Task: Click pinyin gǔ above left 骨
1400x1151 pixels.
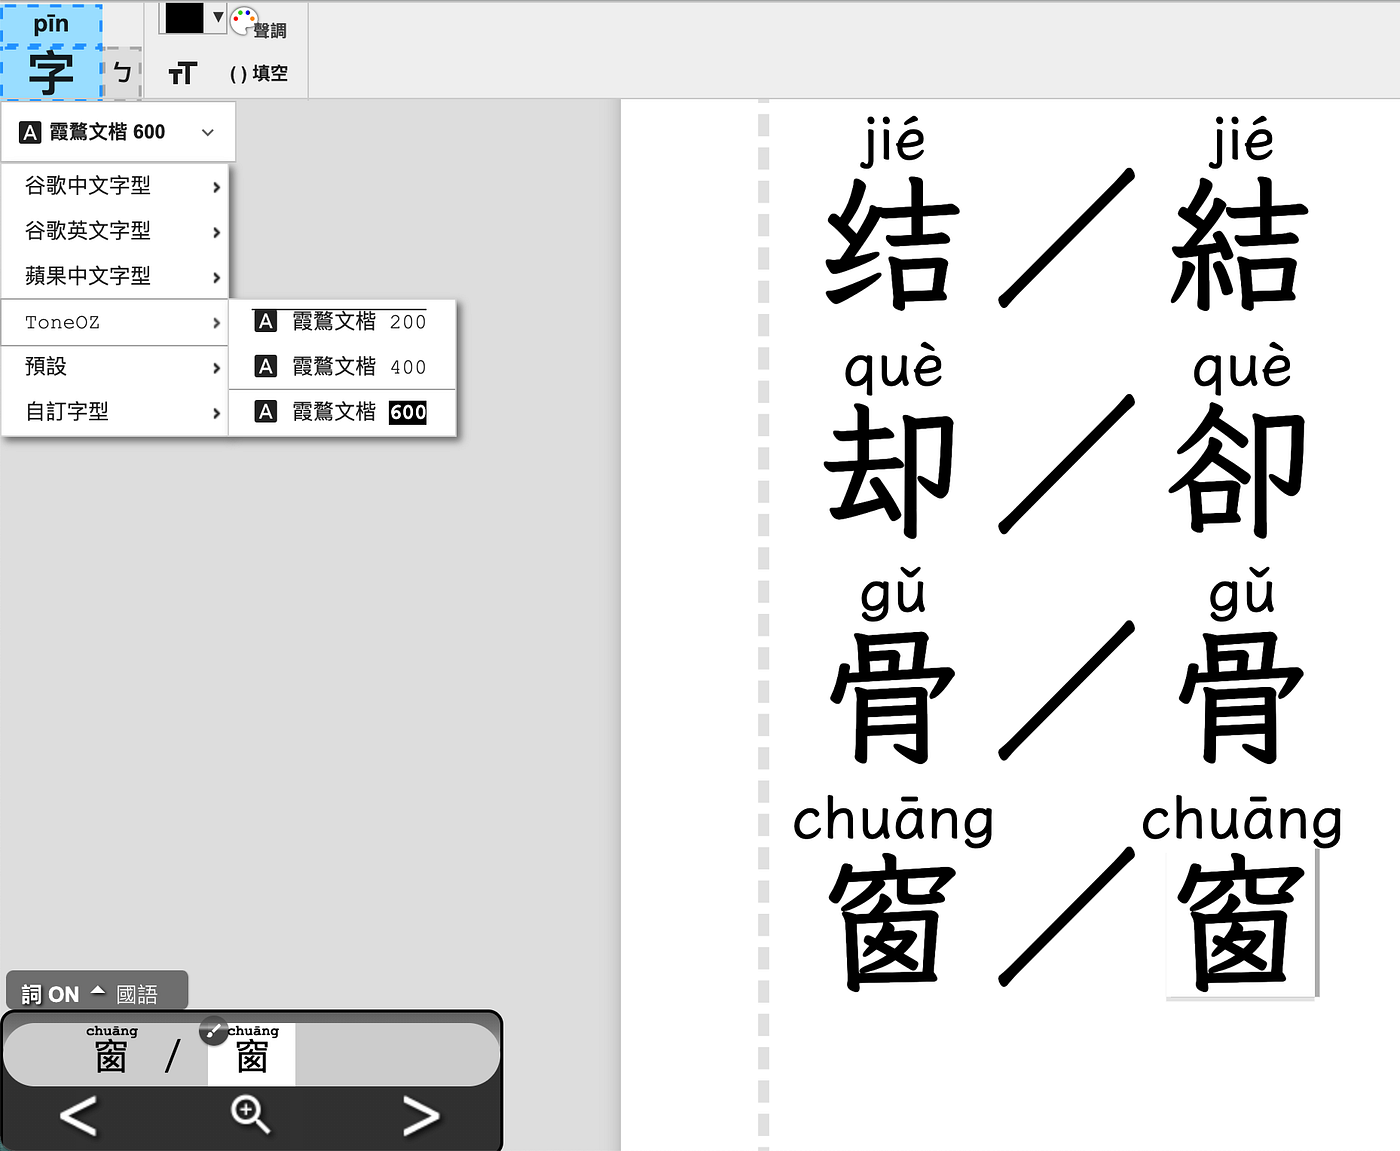Action: tap(893, 594)
